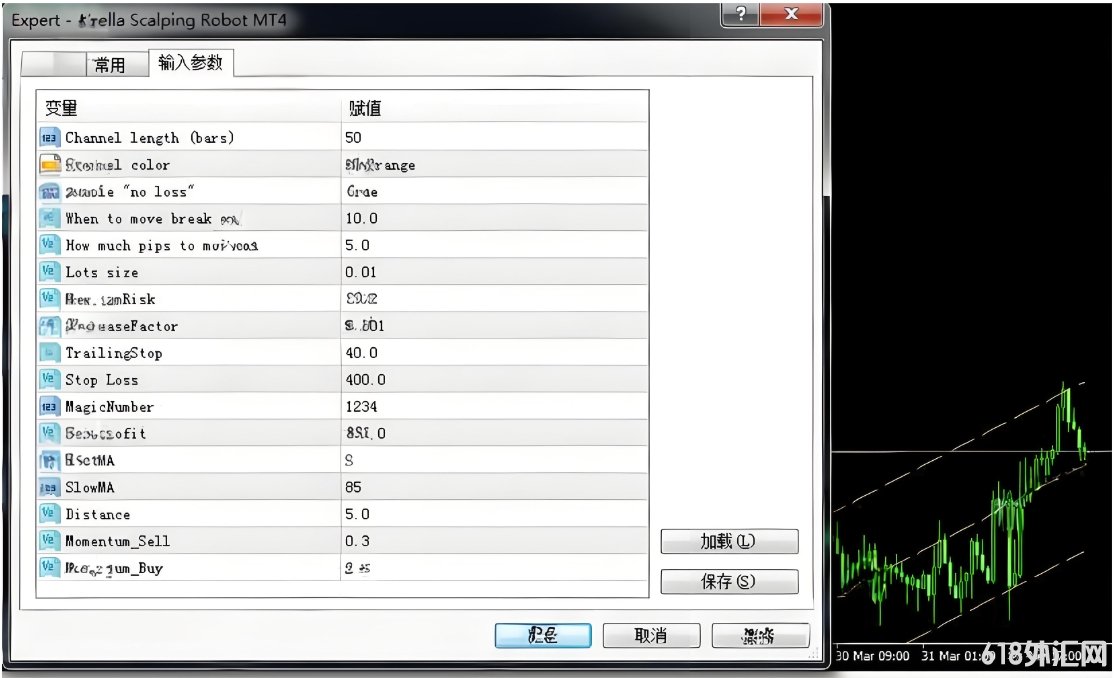This screenshot has width=1114, height=678.
Task: Click the icon beside Lots size
Action: 48,271
